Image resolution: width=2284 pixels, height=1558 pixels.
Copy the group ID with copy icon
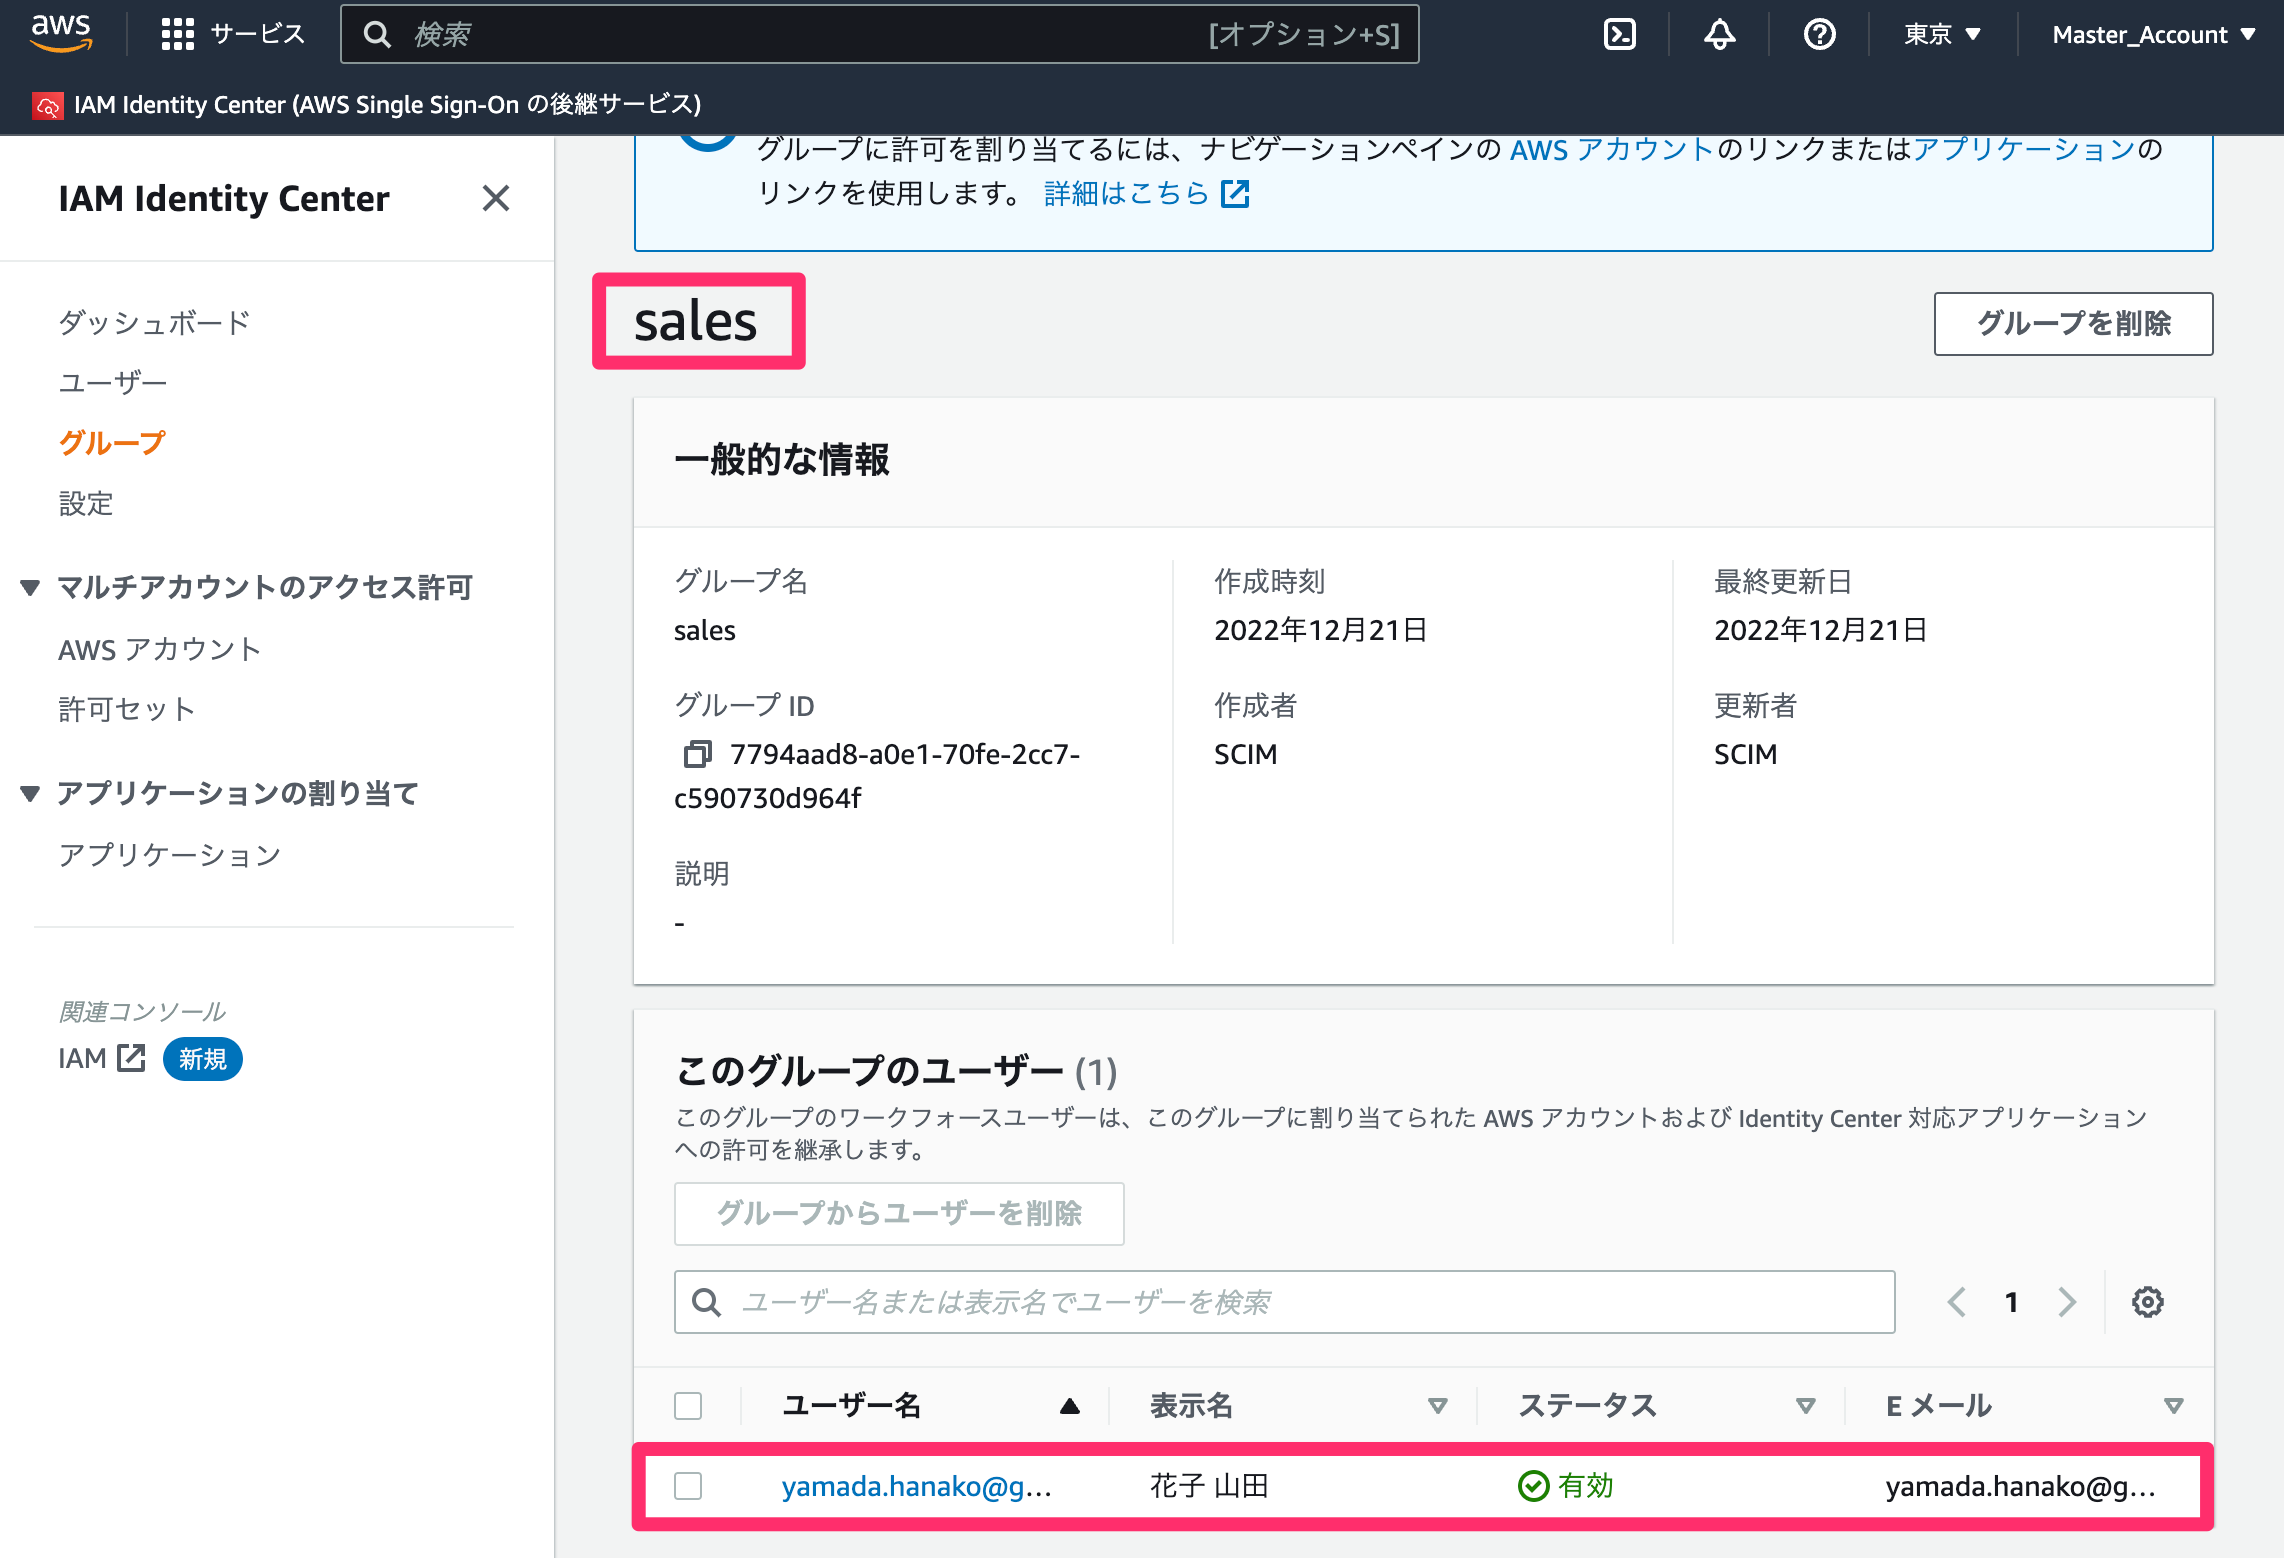point(697,754)
